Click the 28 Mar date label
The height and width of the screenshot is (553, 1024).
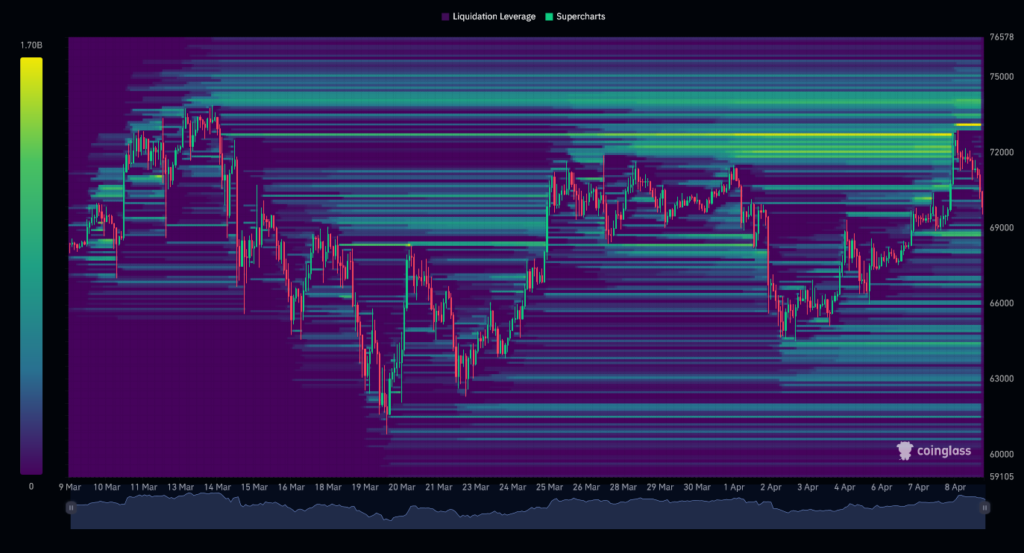pyautogui.click(x=623, y=487)
